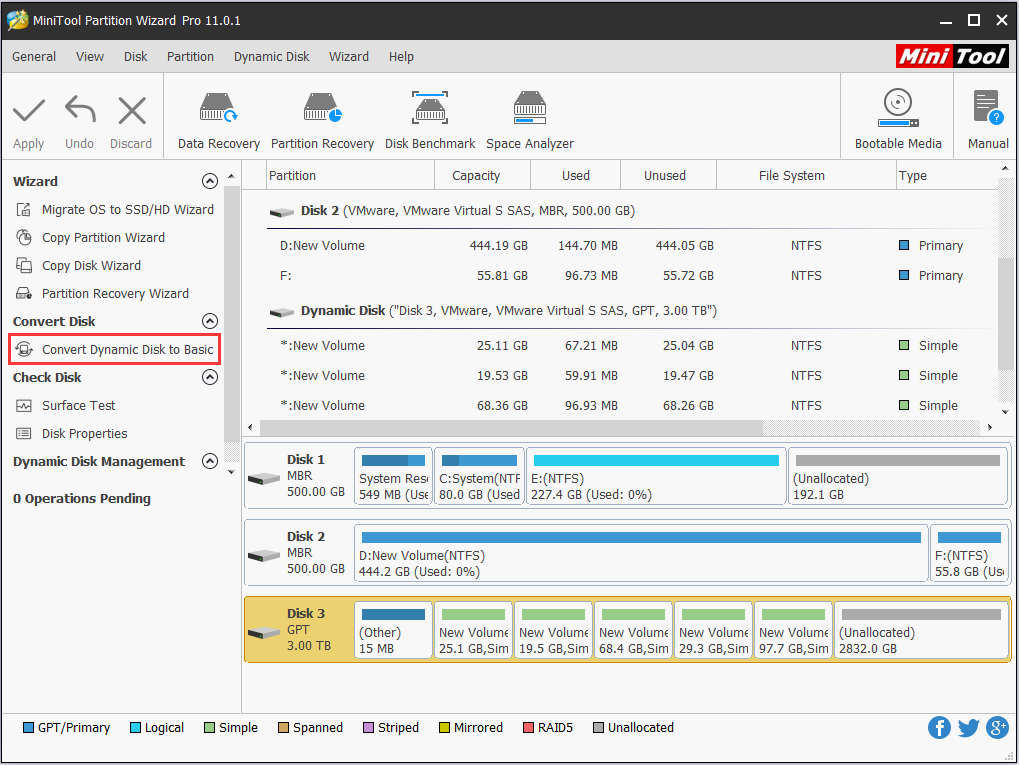Select the D:New Volume block on Disk 2
This screenshot has width=1019, height=765.
[x=641, y=553]
